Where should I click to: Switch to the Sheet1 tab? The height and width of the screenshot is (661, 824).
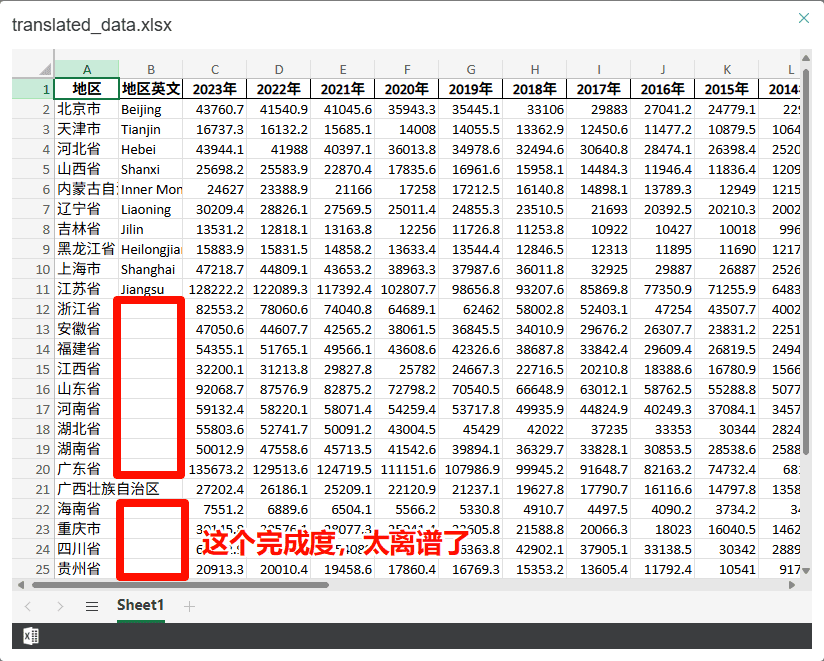140,605
